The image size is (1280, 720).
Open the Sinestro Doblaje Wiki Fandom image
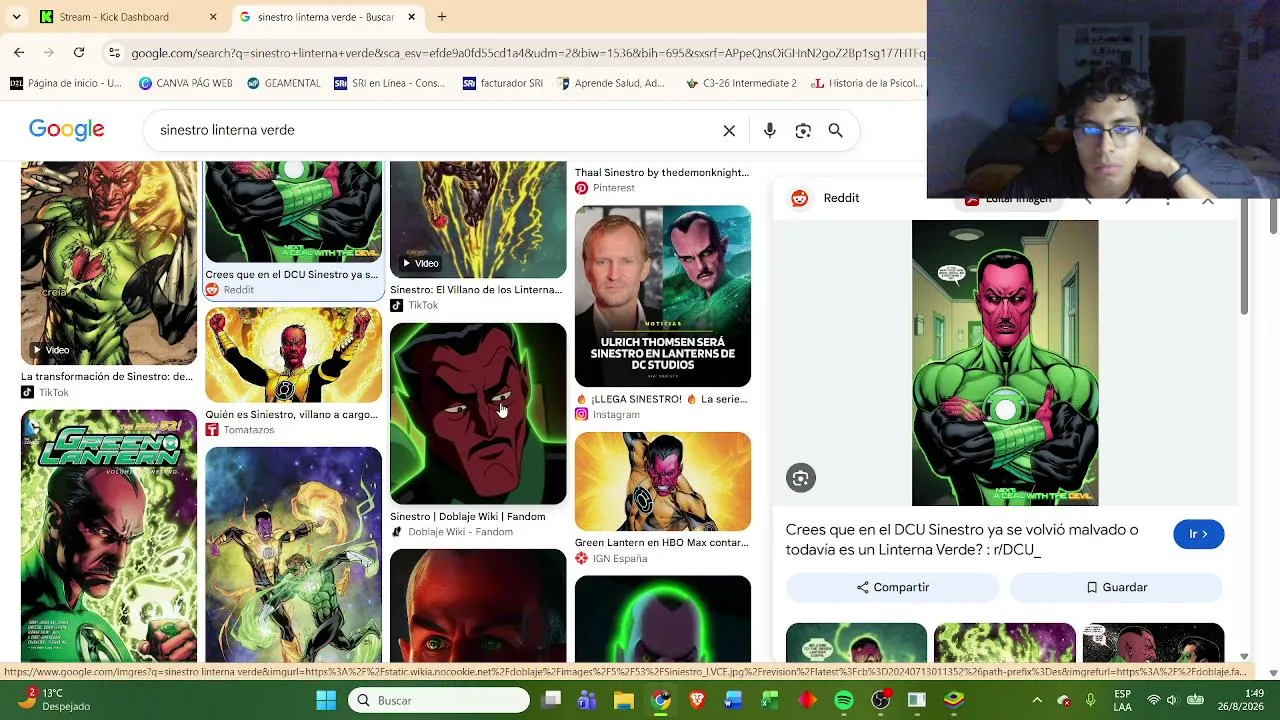tap(478, 414)
